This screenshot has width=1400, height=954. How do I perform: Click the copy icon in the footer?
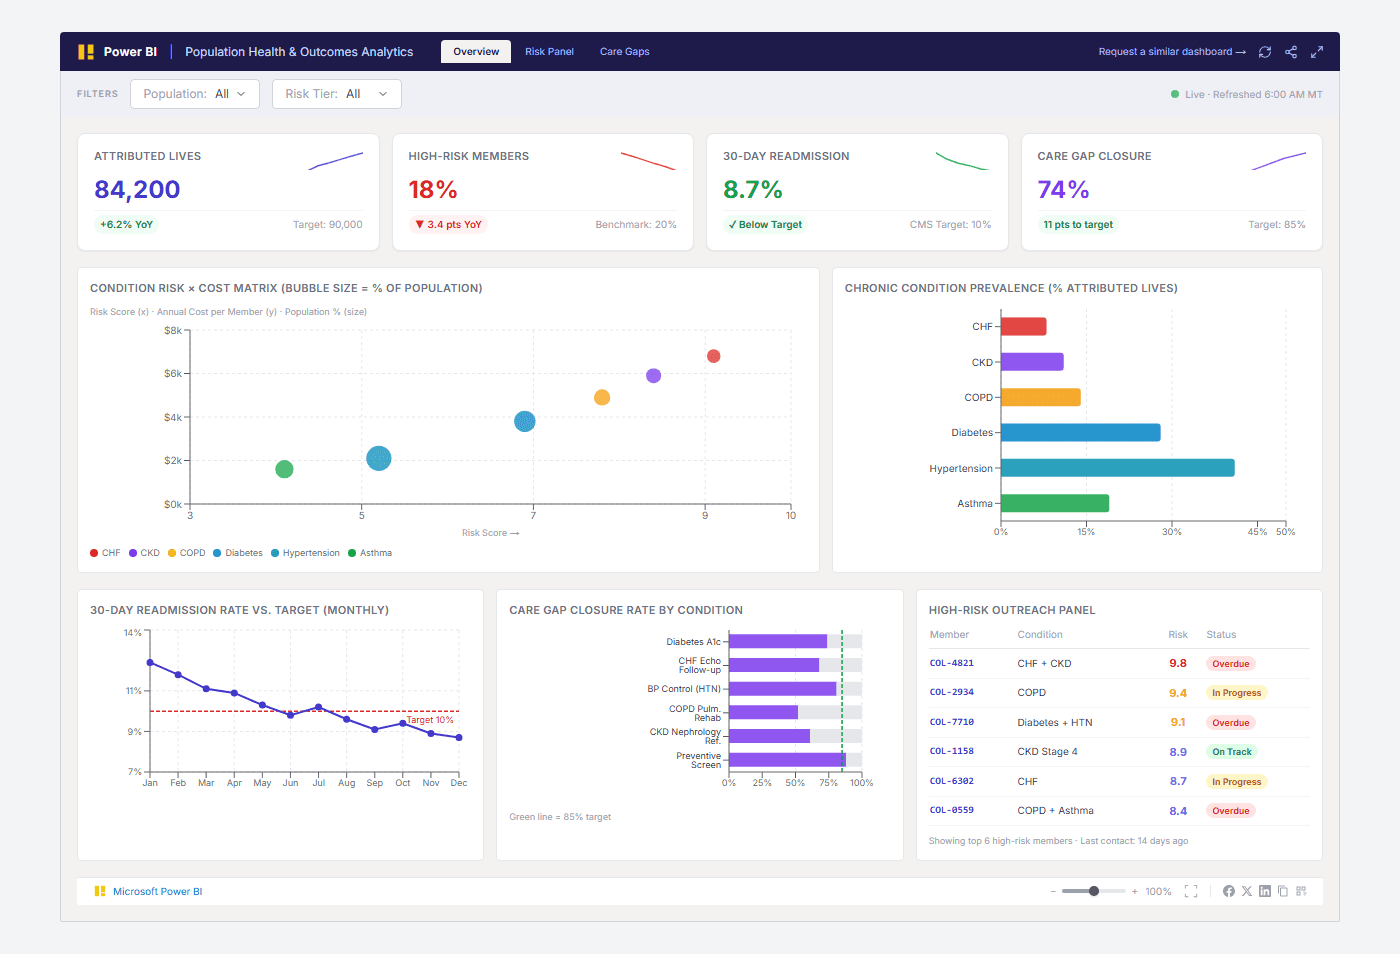[x=1283, y=891]
